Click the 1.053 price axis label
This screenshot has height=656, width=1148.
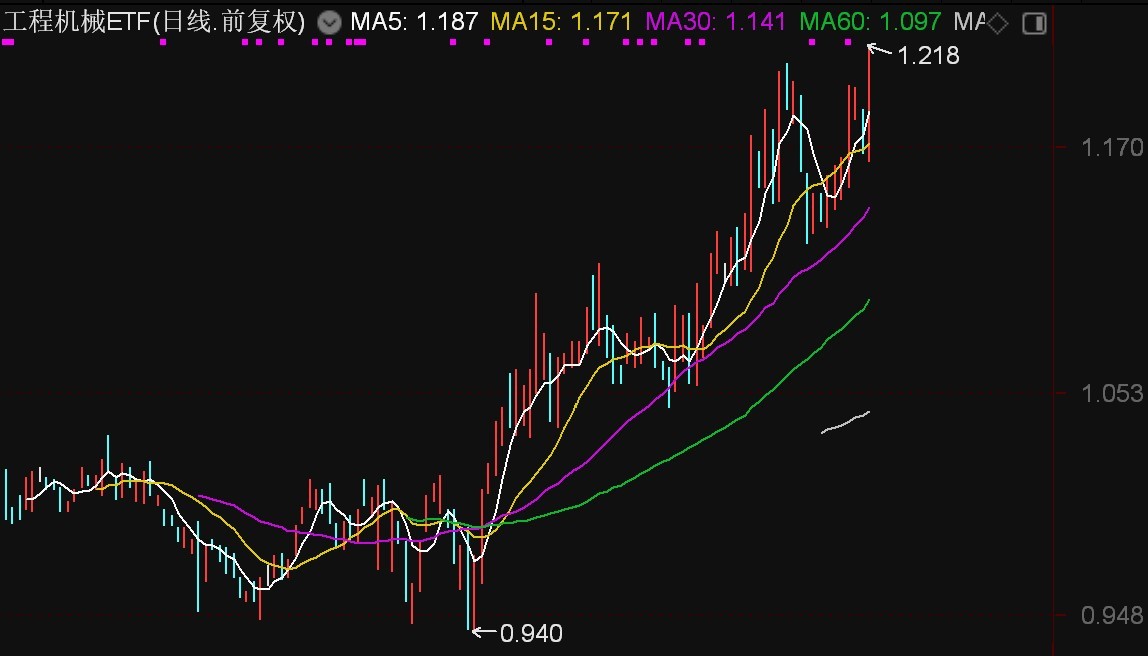(x=1111, y=394)
